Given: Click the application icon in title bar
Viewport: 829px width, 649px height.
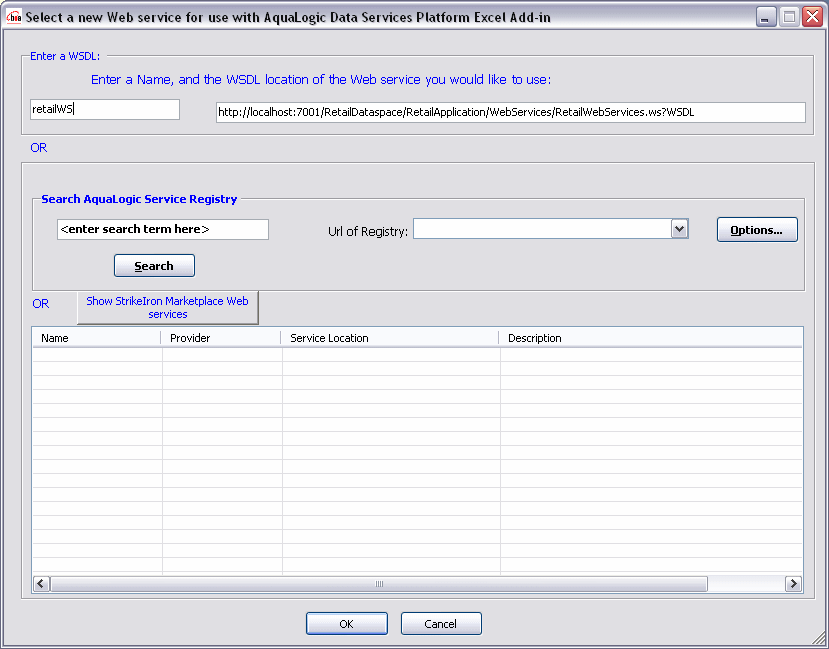Looking at the screenshot, I should tap(13, 17).
